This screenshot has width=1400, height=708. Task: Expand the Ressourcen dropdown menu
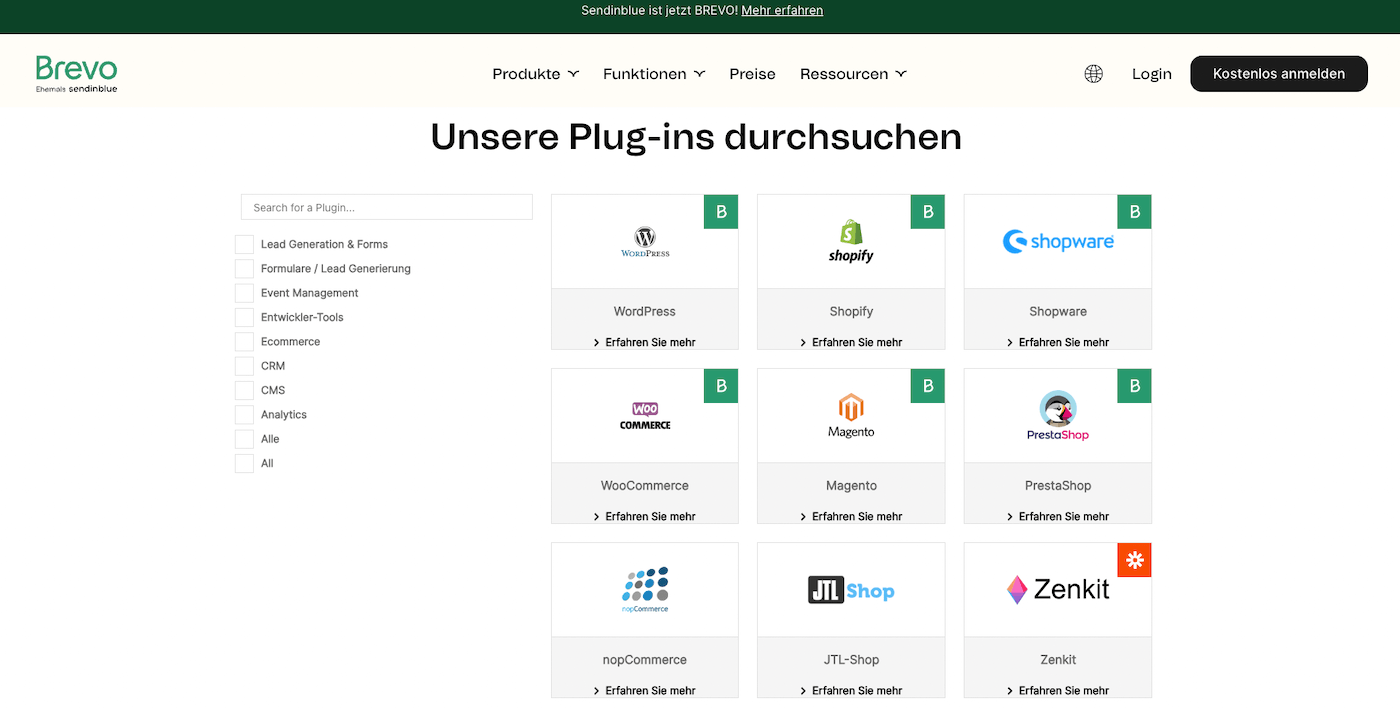853,74
